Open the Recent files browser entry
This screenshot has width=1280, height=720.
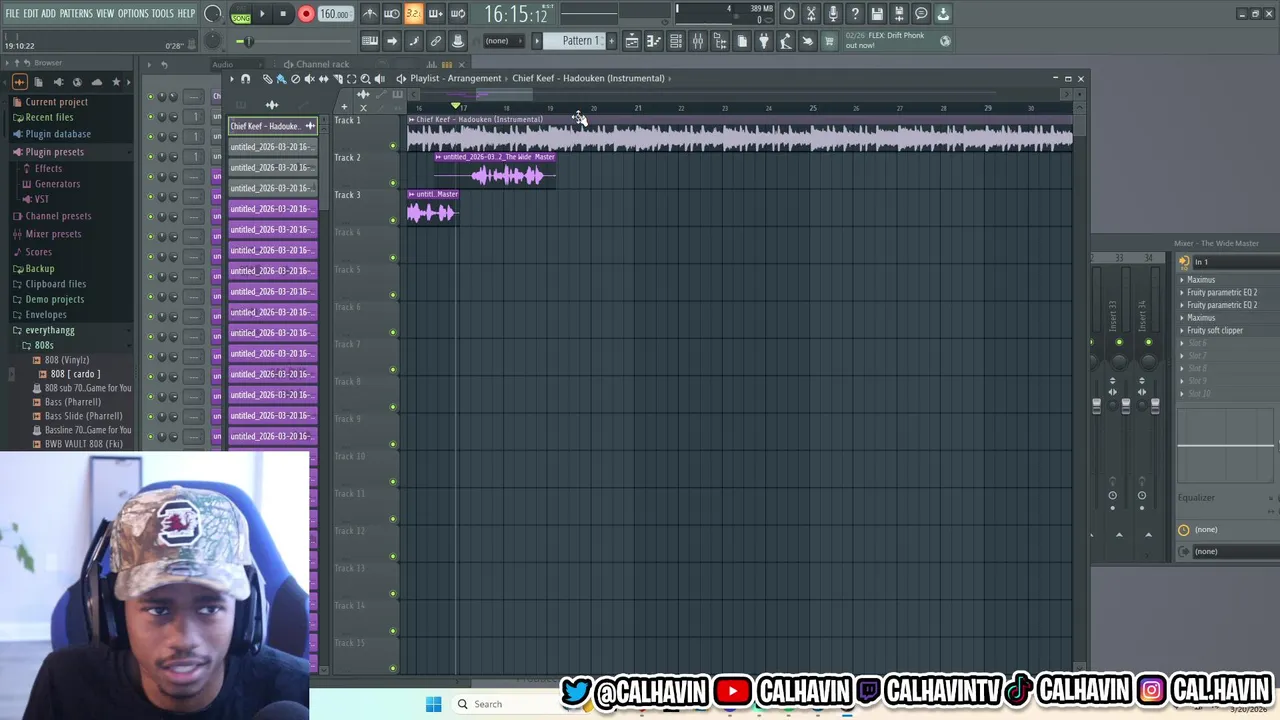coord(49,117)
